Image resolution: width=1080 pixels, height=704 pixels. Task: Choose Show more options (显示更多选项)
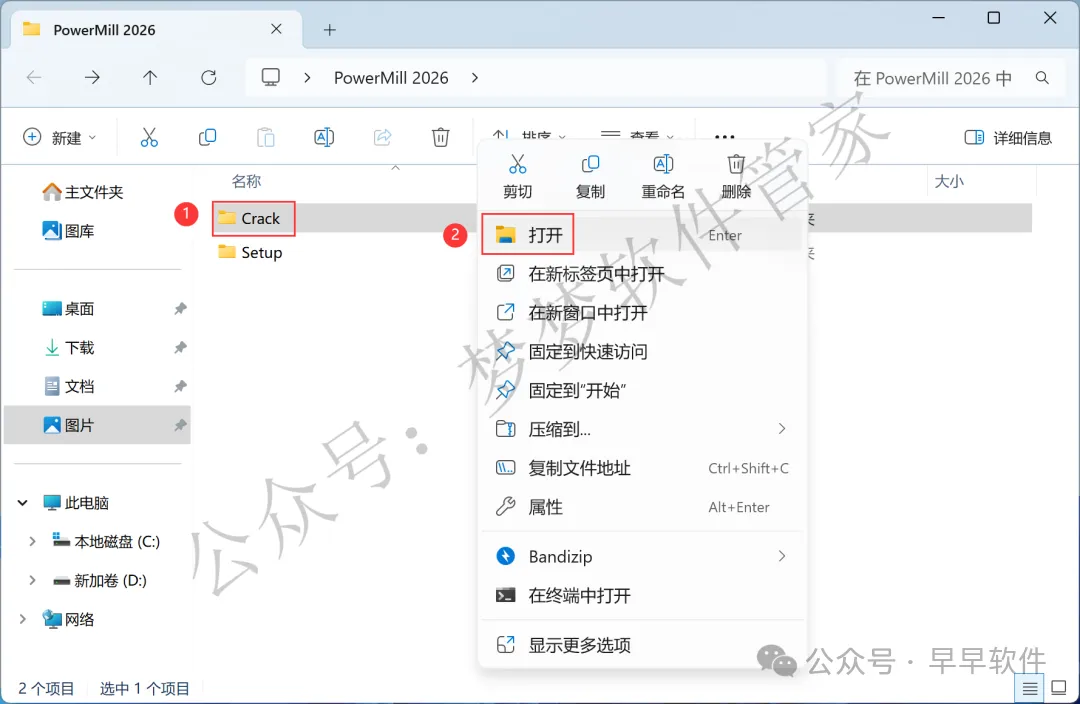641,645
